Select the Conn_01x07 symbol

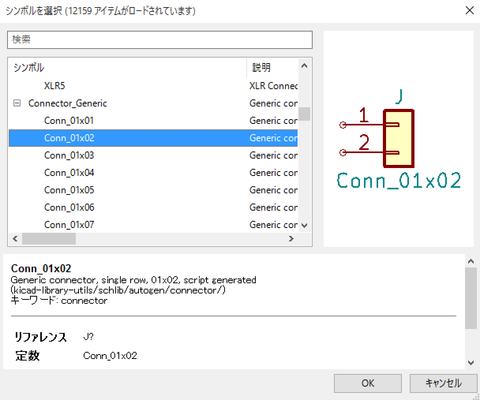tap(153, 225)
